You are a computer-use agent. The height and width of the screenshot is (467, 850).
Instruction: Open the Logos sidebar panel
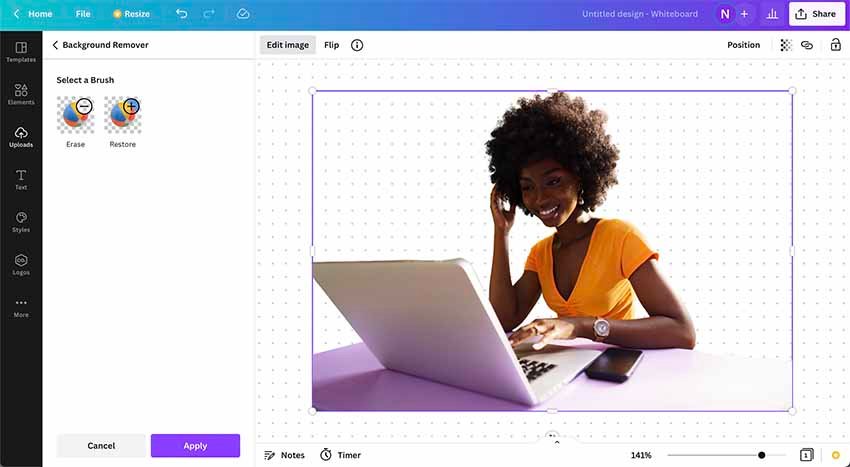coord(21,265)
